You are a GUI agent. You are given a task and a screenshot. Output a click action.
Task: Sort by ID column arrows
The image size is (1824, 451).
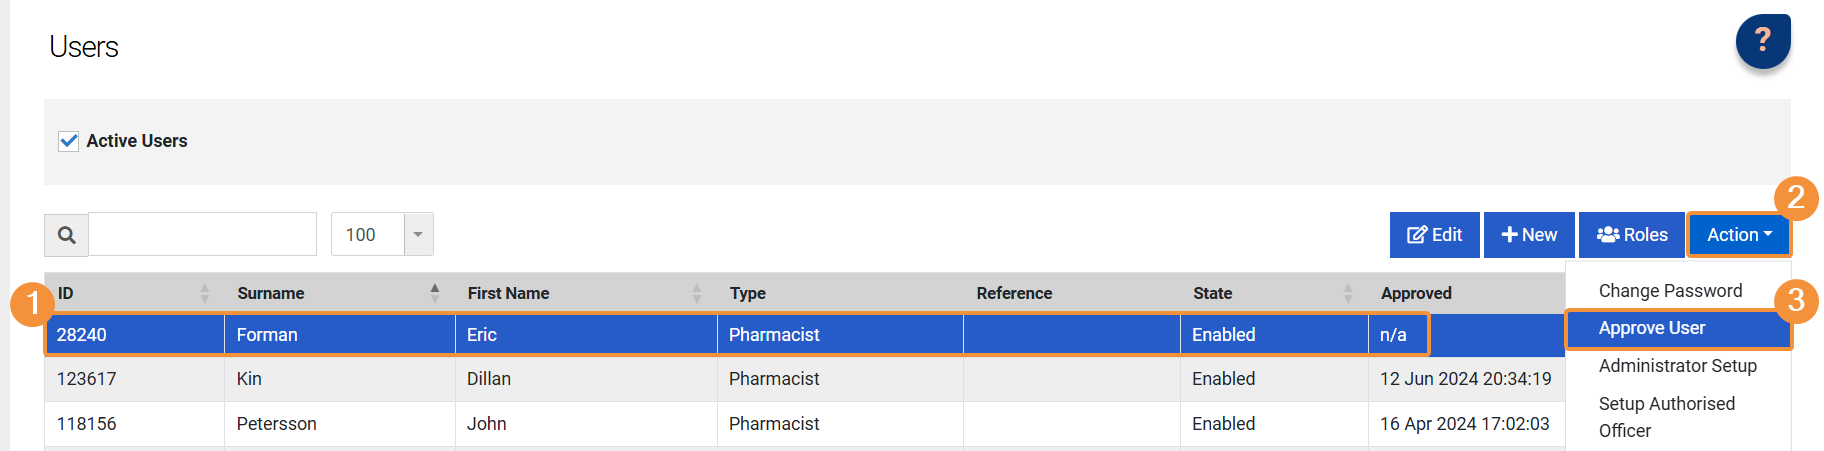tap(205, 293)
